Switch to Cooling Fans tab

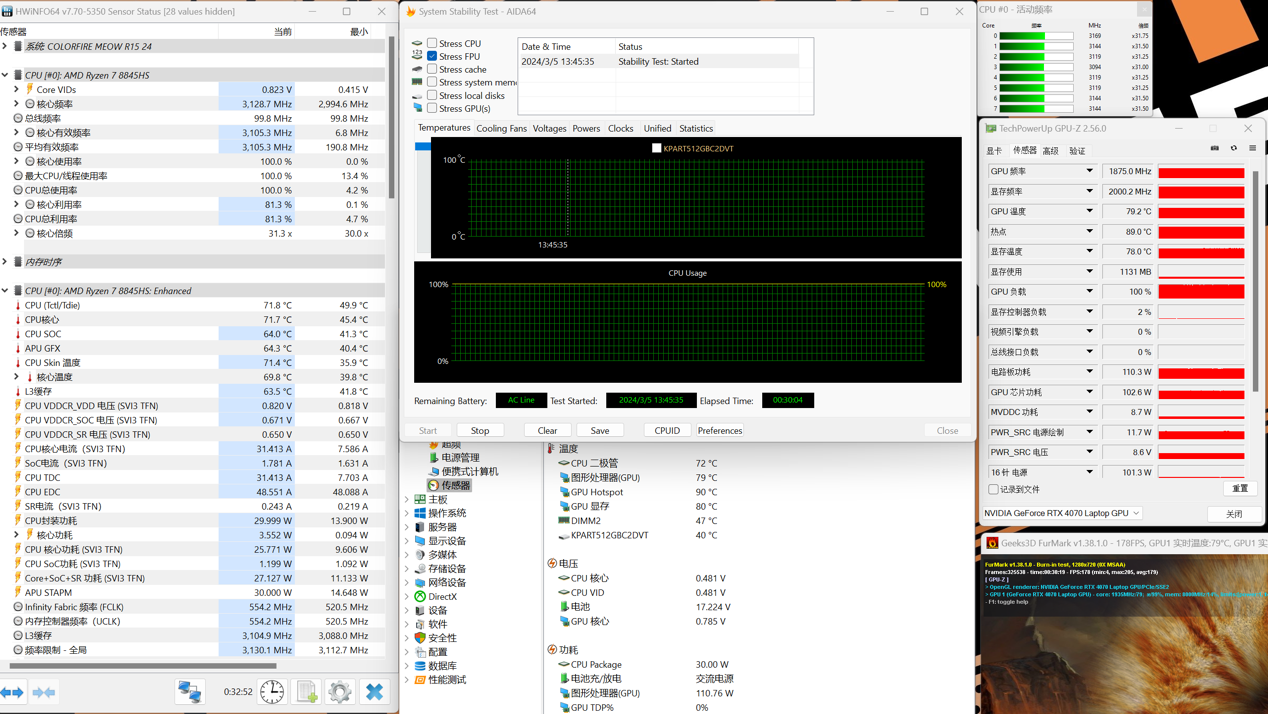coord(501,128)
